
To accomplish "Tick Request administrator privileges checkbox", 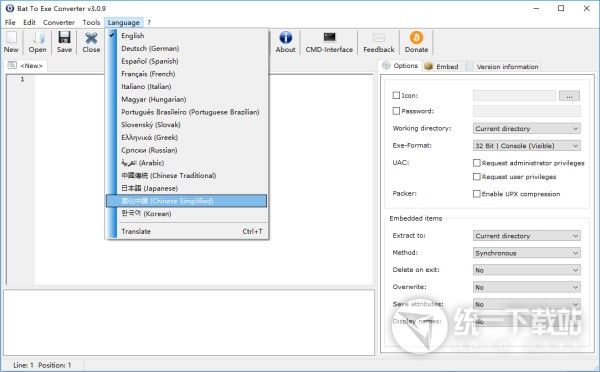I will point(476,163).
